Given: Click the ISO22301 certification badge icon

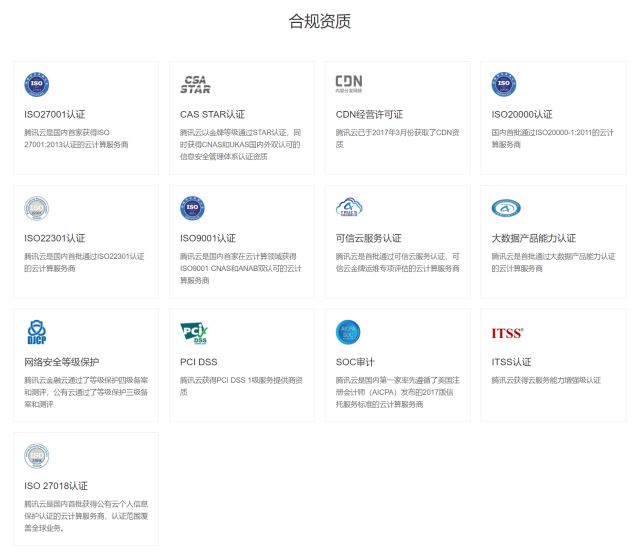Looking at the screenshot, I should point(37,208).
